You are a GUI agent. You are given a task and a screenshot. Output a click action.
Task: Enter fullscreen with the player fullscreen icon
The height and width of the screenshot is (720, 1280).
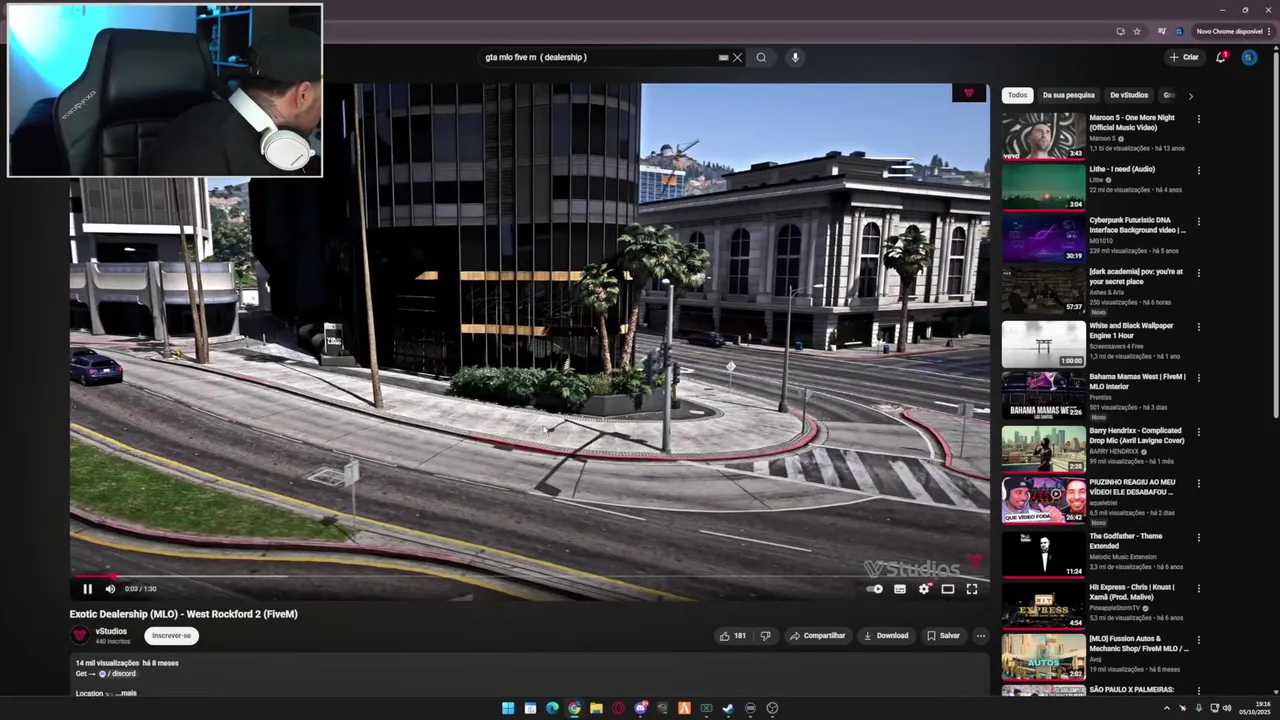coord(972,589)
